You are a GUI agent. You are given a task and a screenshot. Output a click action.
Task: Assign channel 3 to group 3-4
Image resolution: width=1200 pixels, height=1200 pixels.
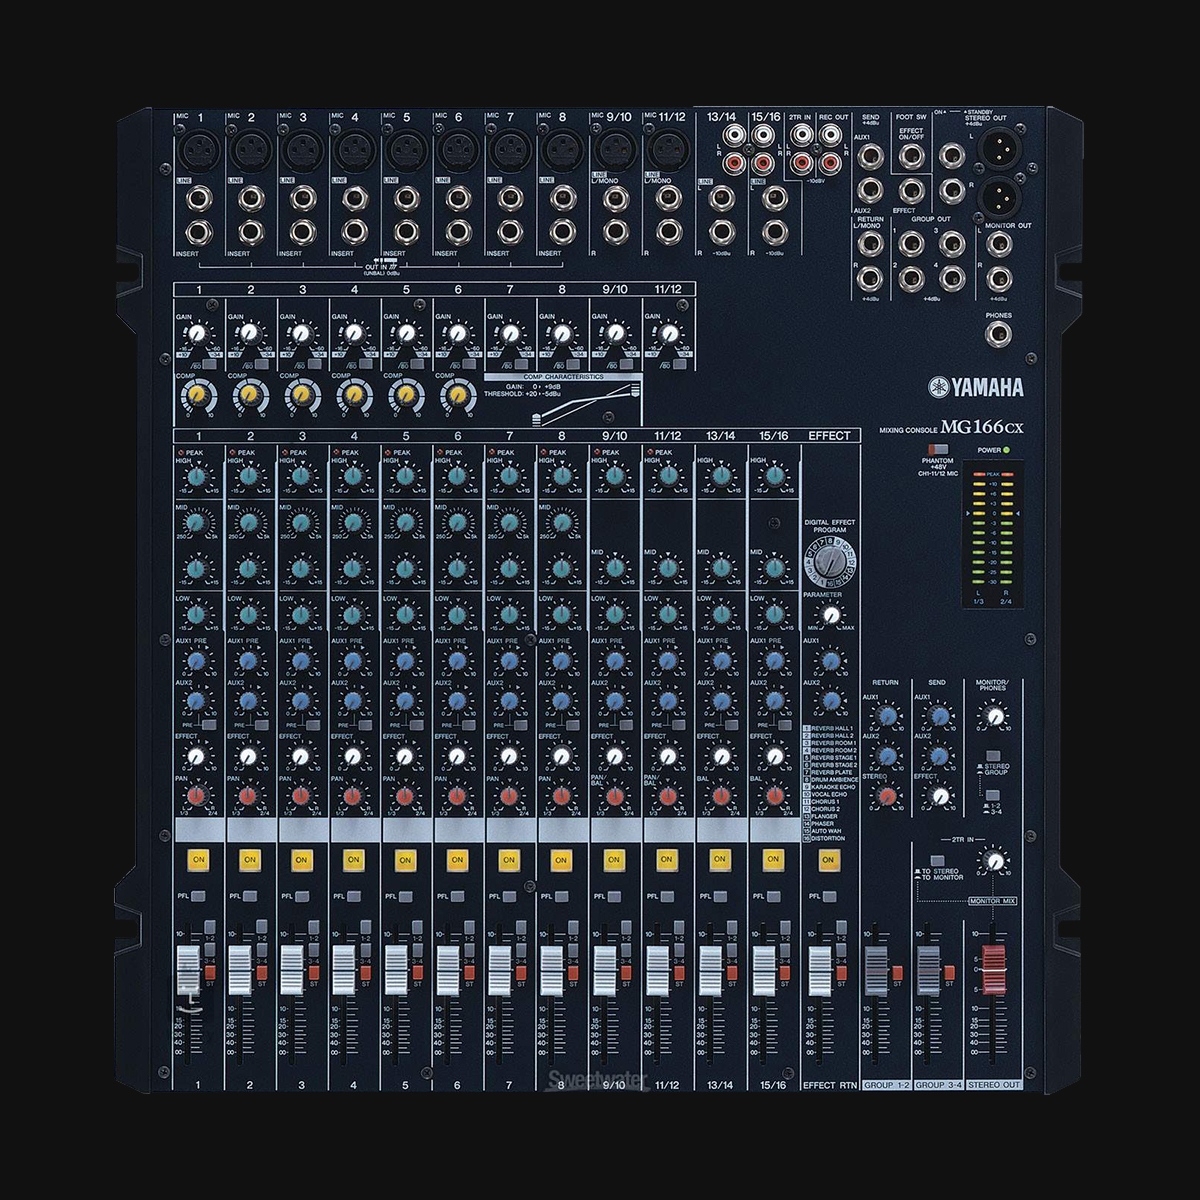(x=314, y=949)
